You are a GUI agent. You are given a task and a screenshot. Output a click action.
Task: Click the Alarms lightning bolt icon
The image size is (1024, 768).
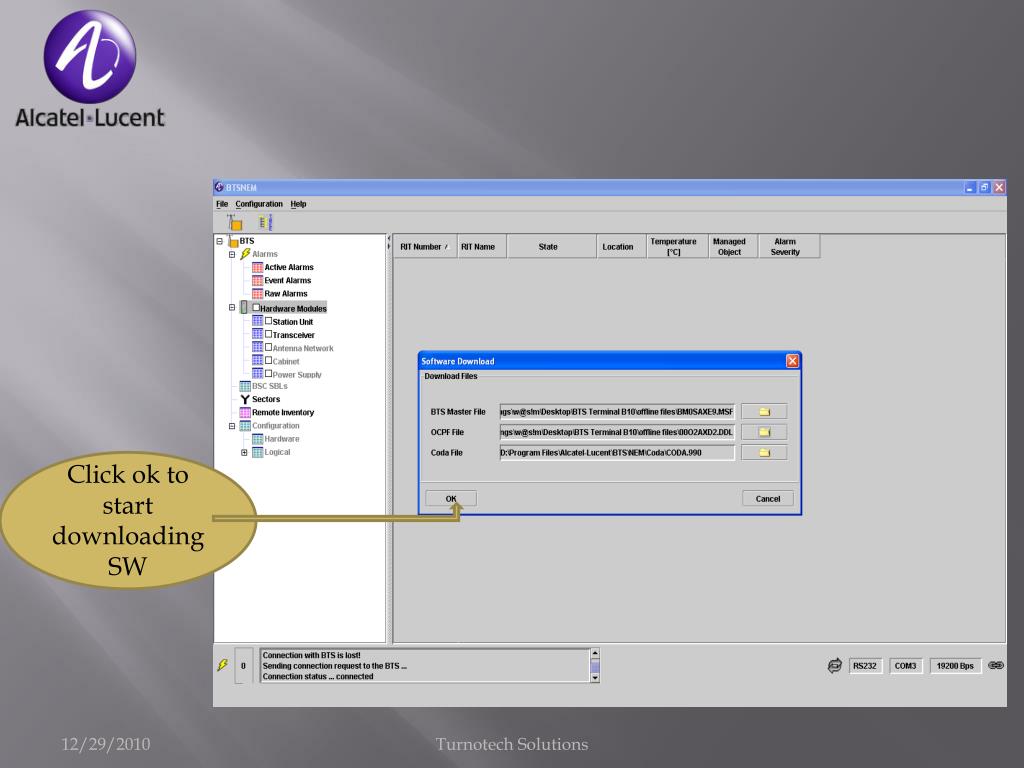pyautogui.click(x=246, y=253)
